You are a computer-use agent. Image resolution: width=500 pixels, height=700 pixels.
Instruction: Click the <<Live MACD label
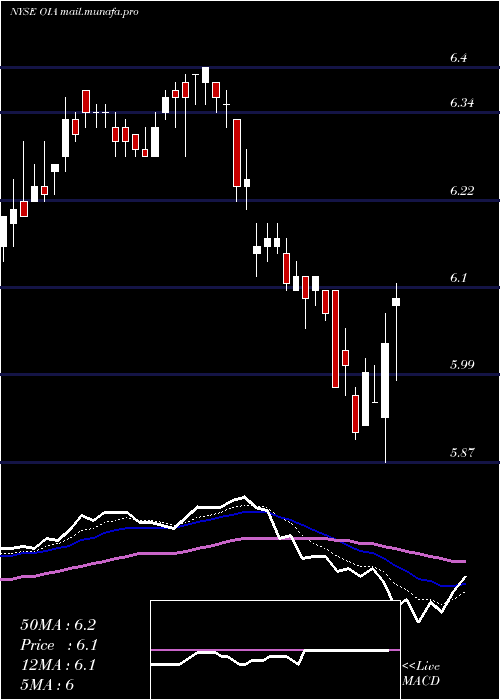pyautogui.click(x=421, y=674)
